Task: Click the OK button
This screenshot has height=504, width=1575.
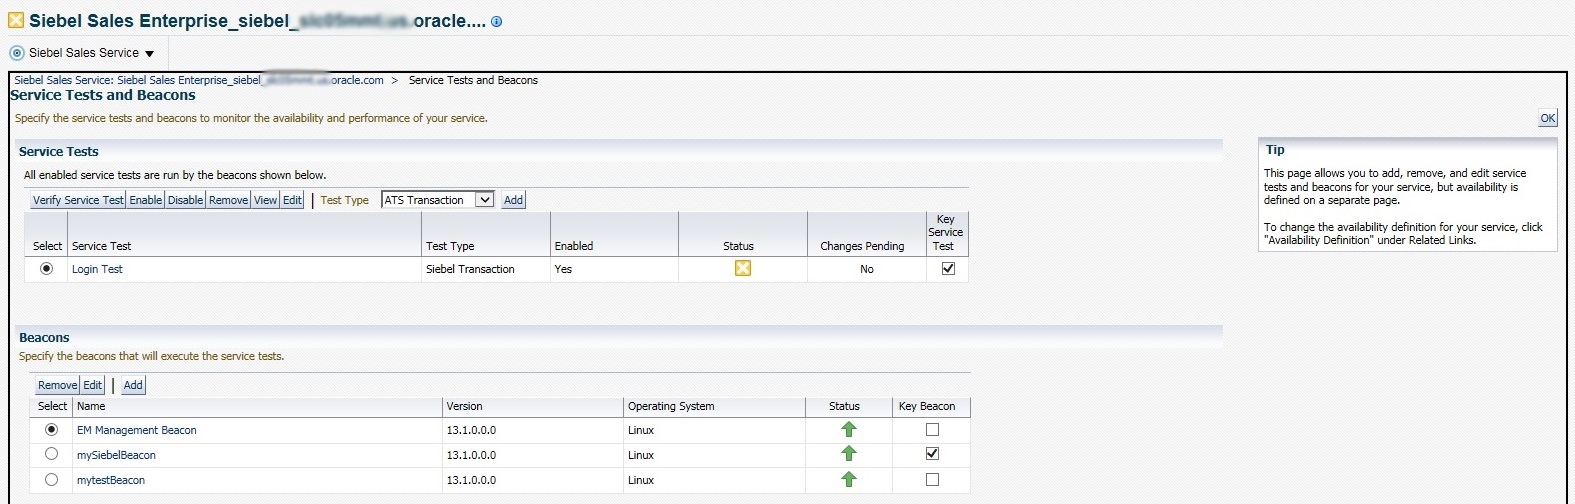Action: pos(1547,118)
